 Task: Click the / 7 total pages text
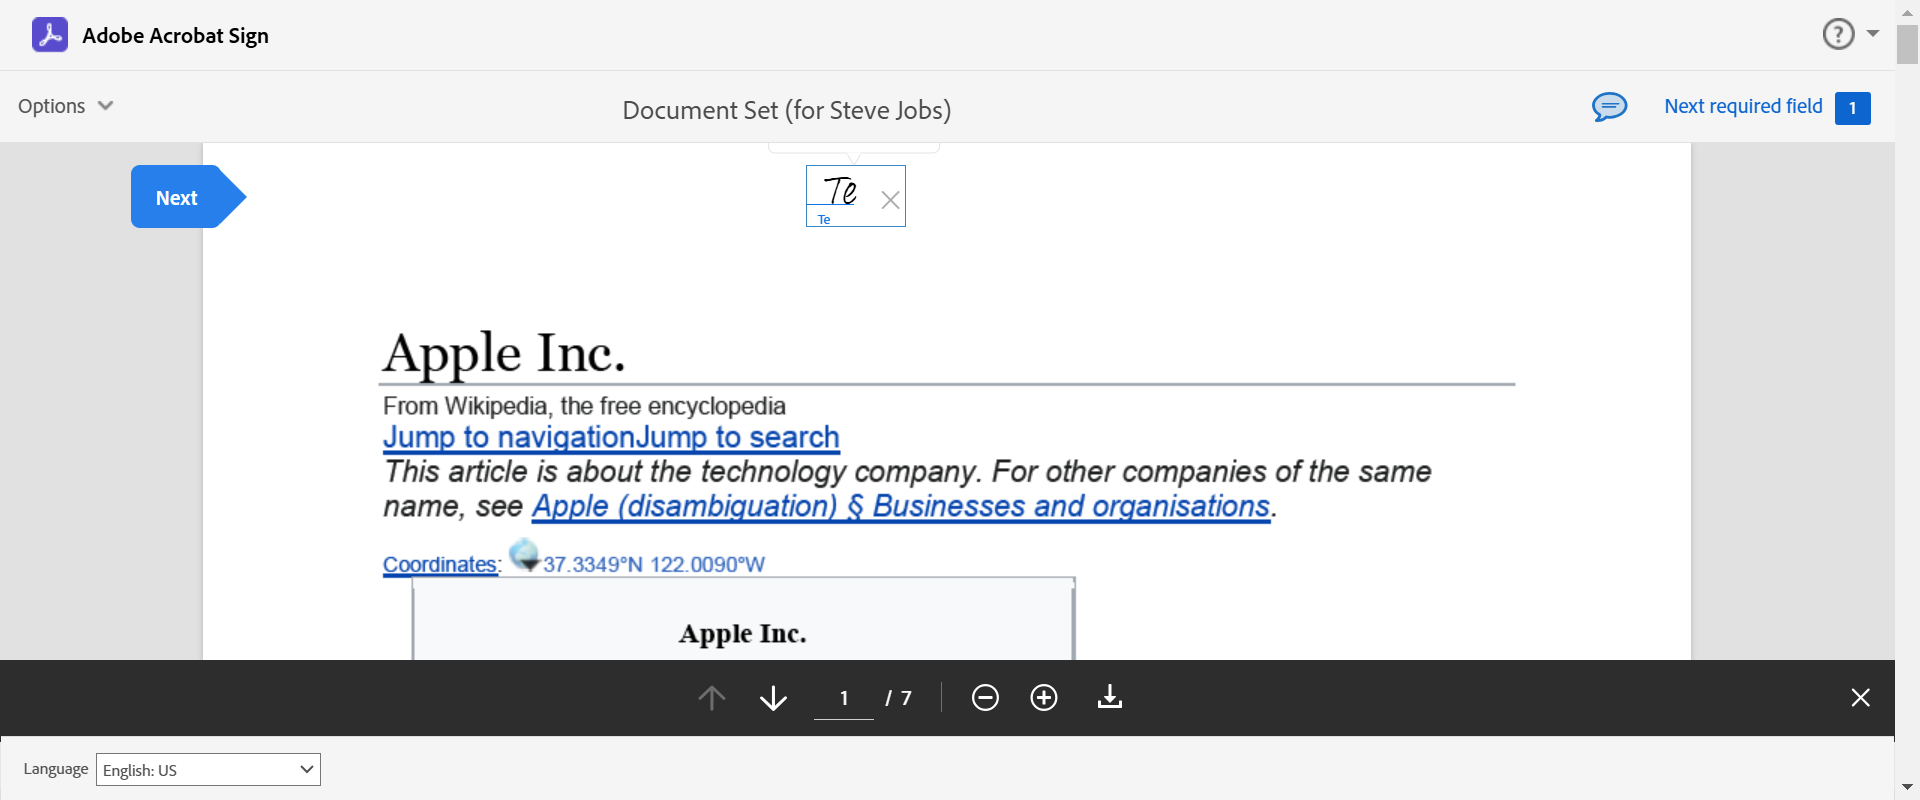(898, 698)
